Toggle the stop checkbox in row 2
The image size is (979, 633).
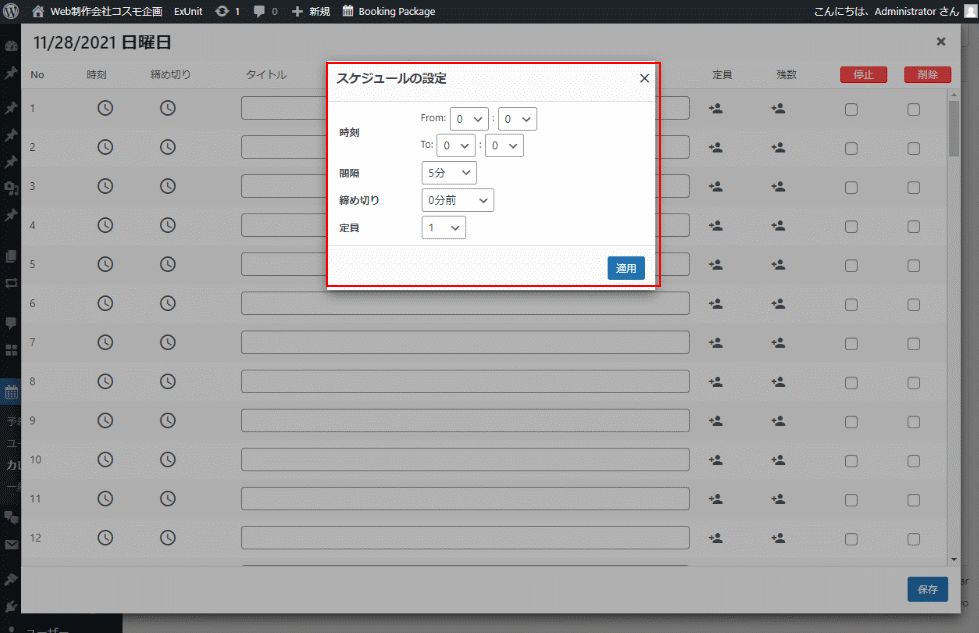click(851, 147)
